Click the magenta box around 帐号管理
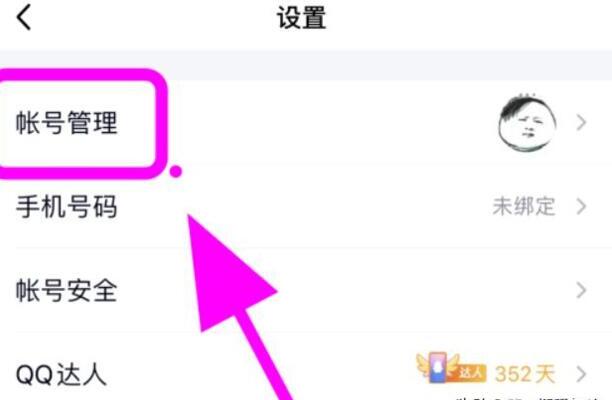This screenshot has width=612, height=400. pos(80,124)
